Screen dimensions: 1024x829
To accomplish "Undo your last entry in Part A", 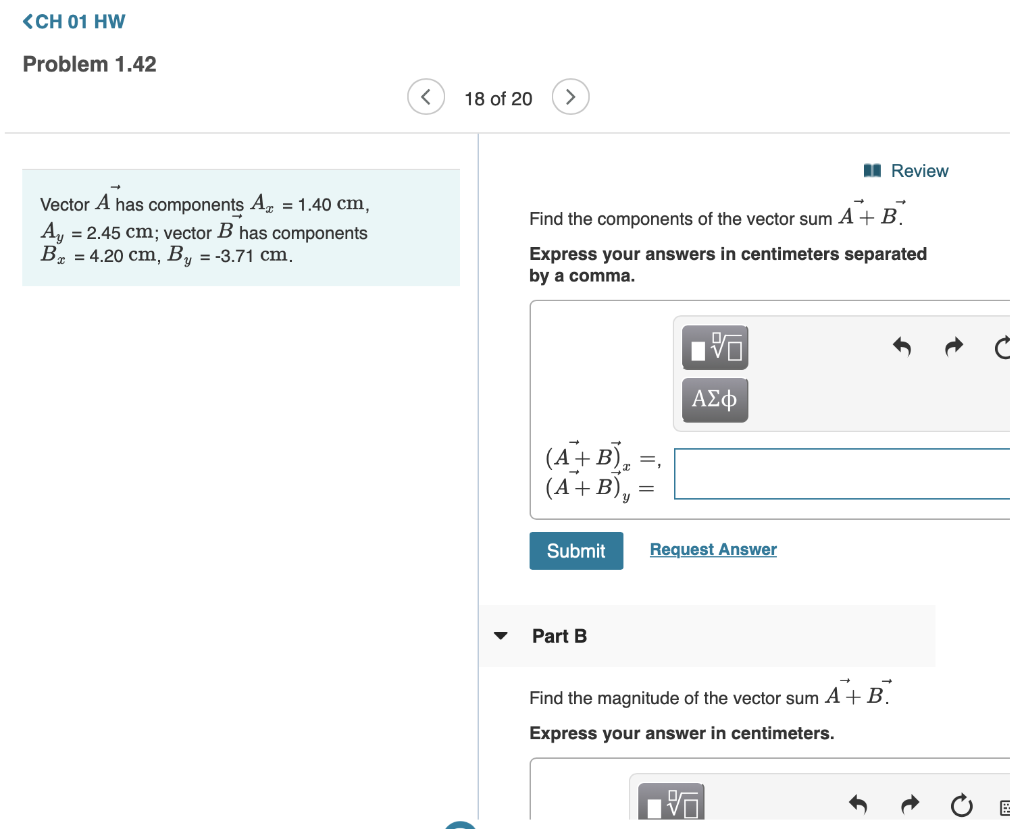I will [901, 346].
